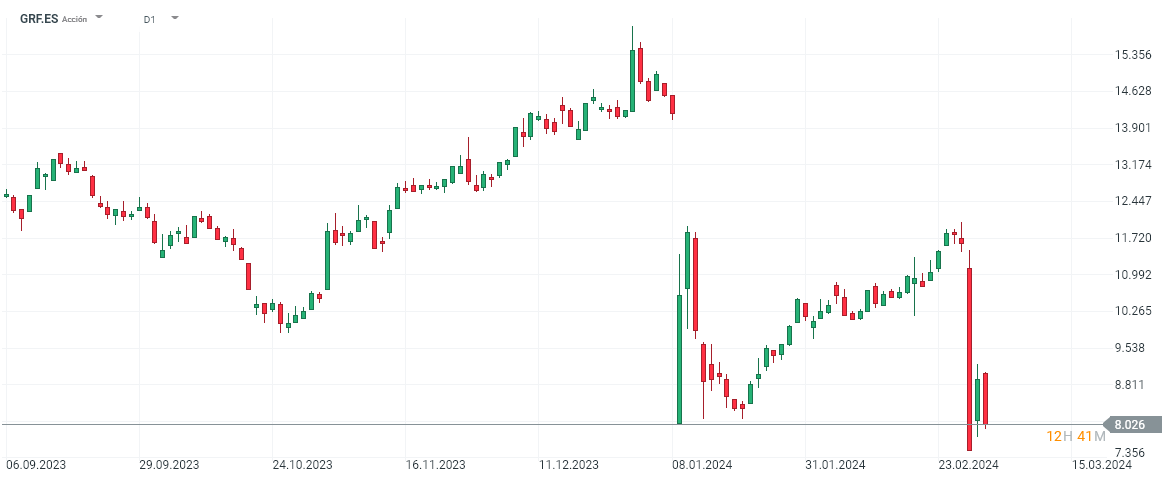Select the 24.10.2023 date on the time axis

tap(303, 464)
